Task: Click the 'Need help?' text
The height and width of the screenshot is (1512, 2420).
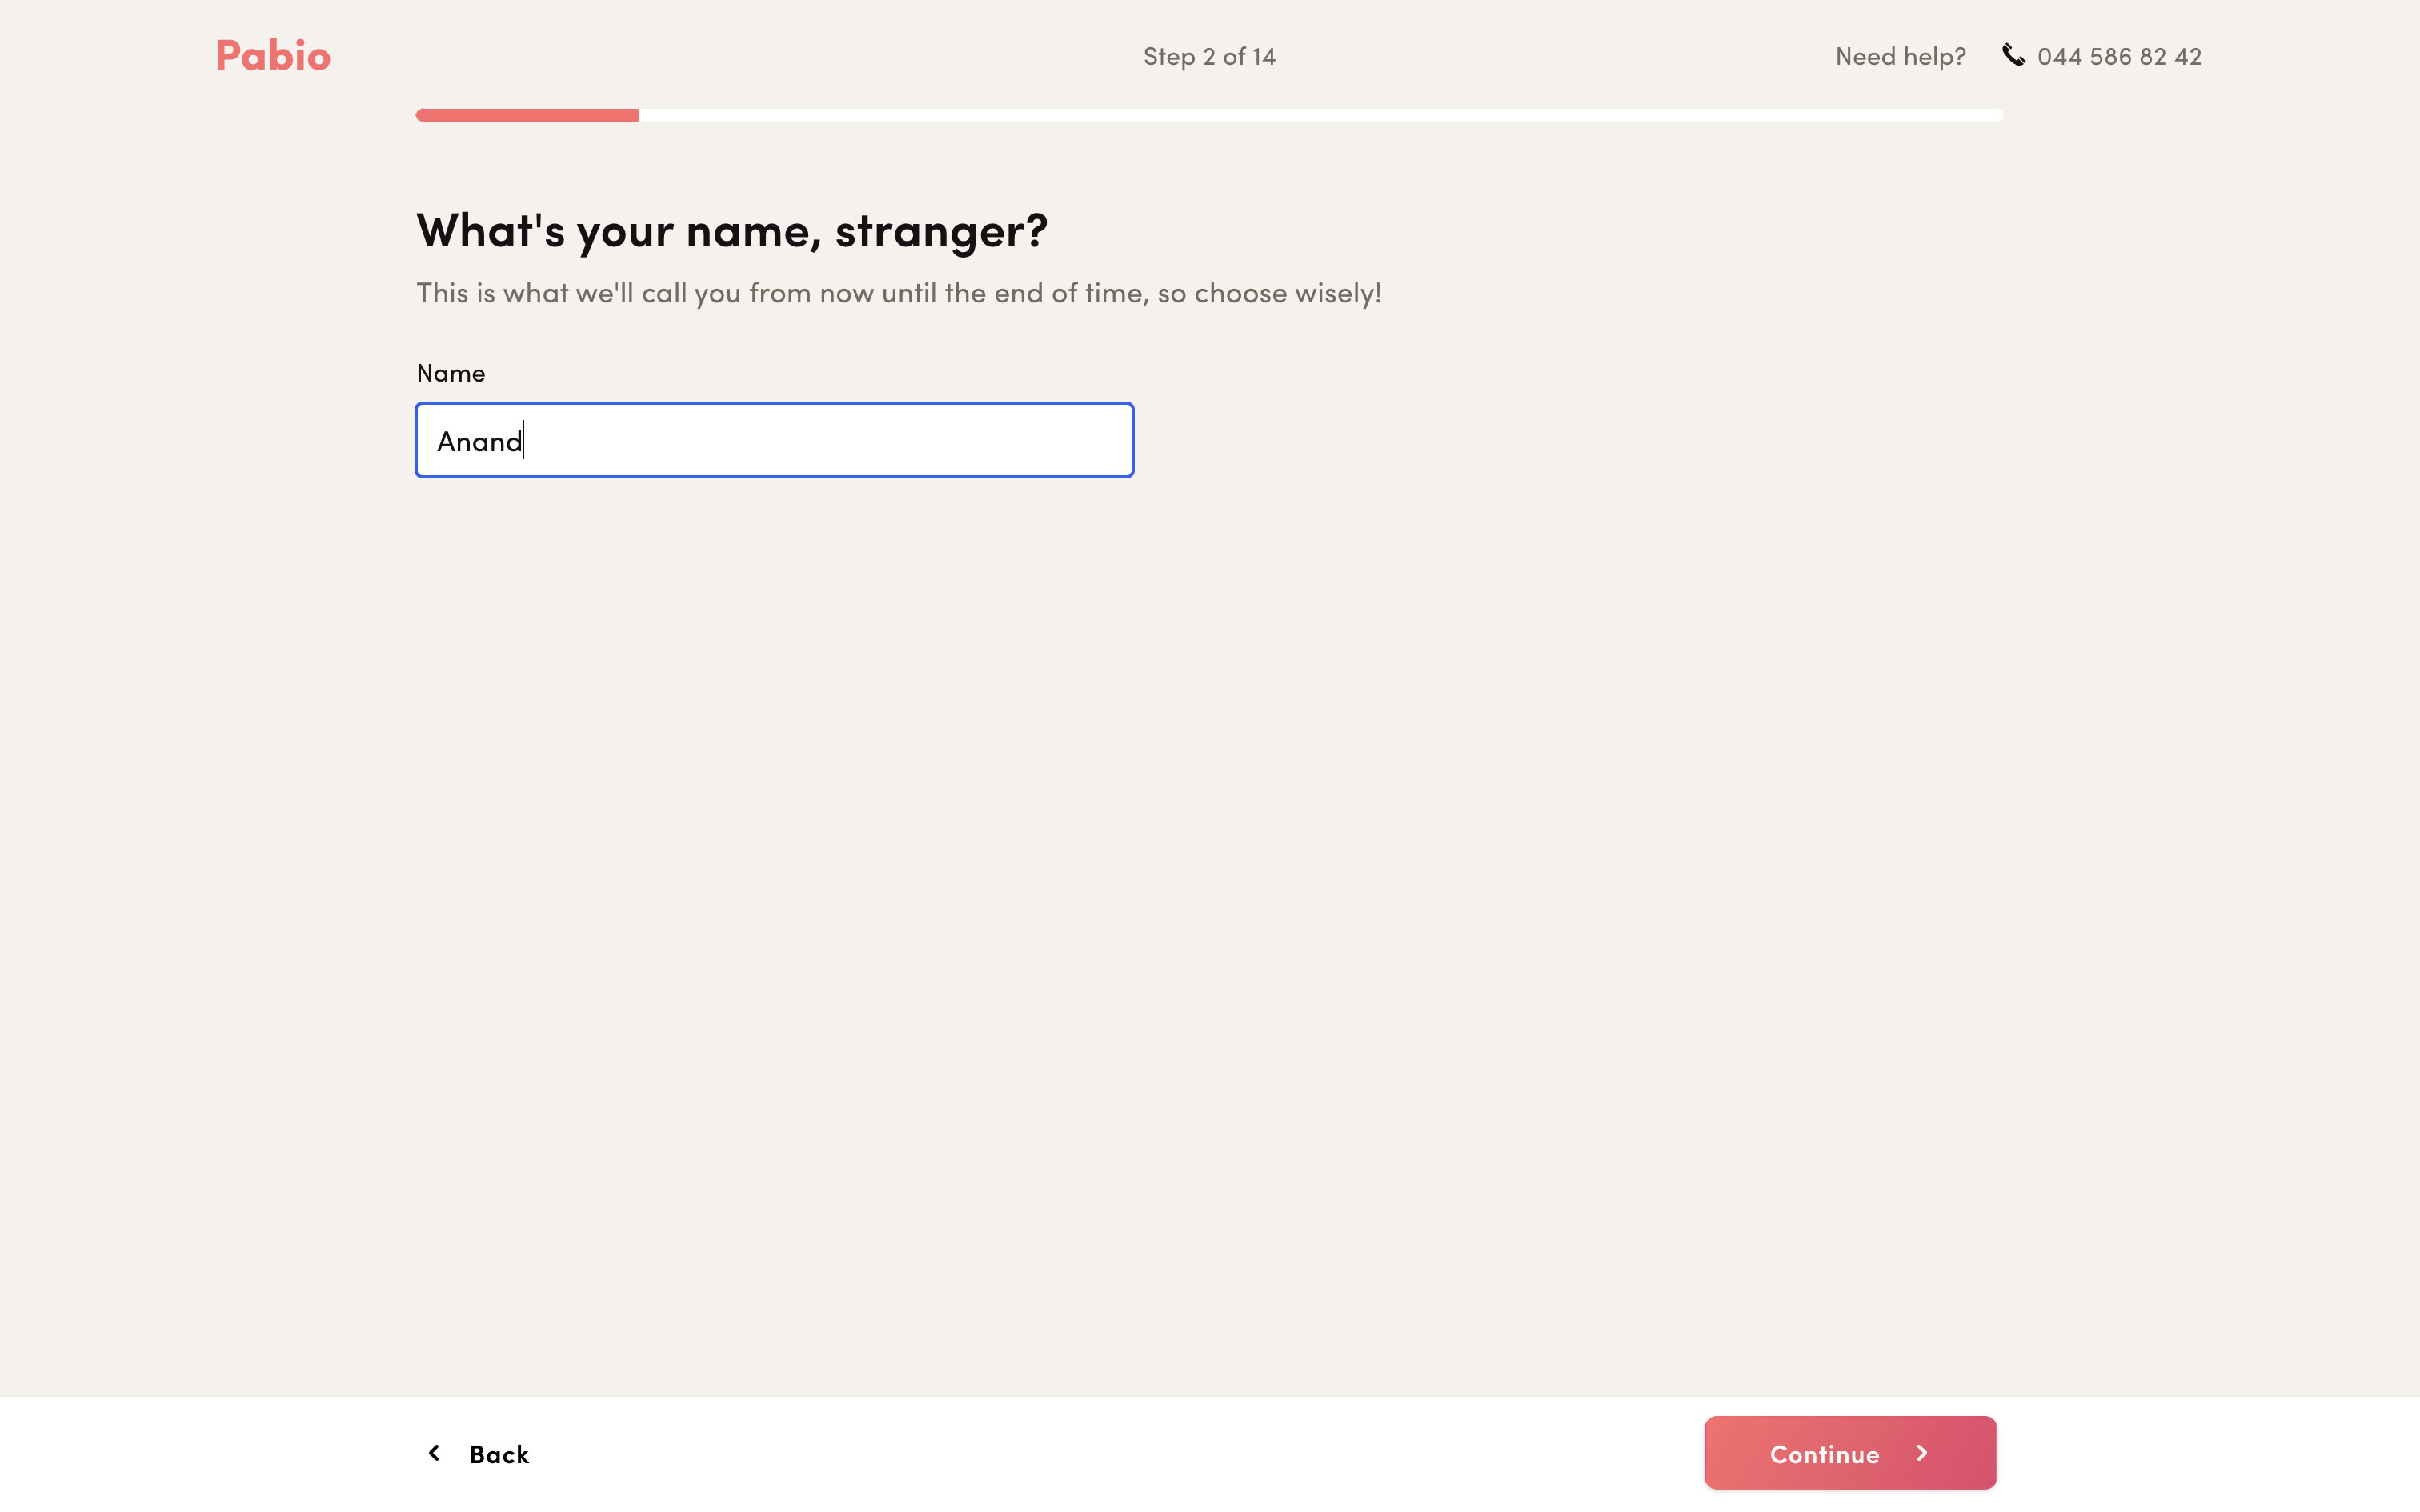Action: [1899, 57]
